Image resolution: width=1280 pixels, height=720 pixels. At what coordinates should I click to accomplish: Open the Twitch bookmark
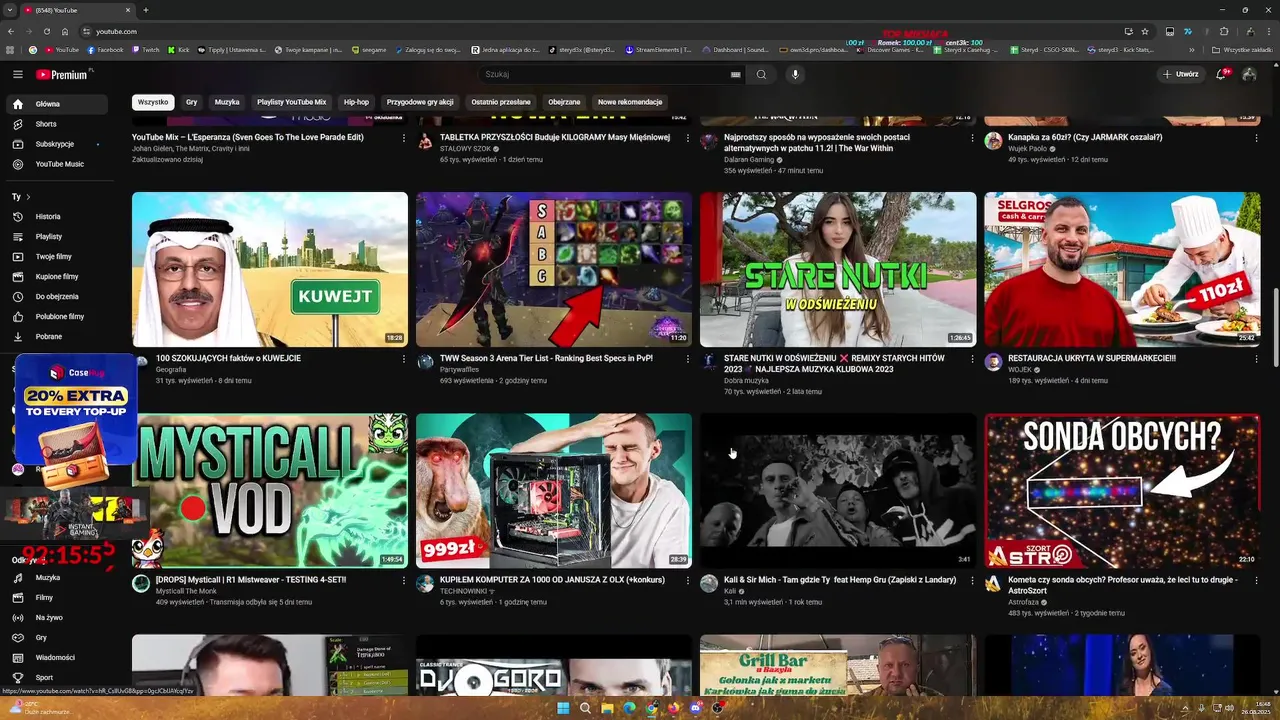click(146, 49)
